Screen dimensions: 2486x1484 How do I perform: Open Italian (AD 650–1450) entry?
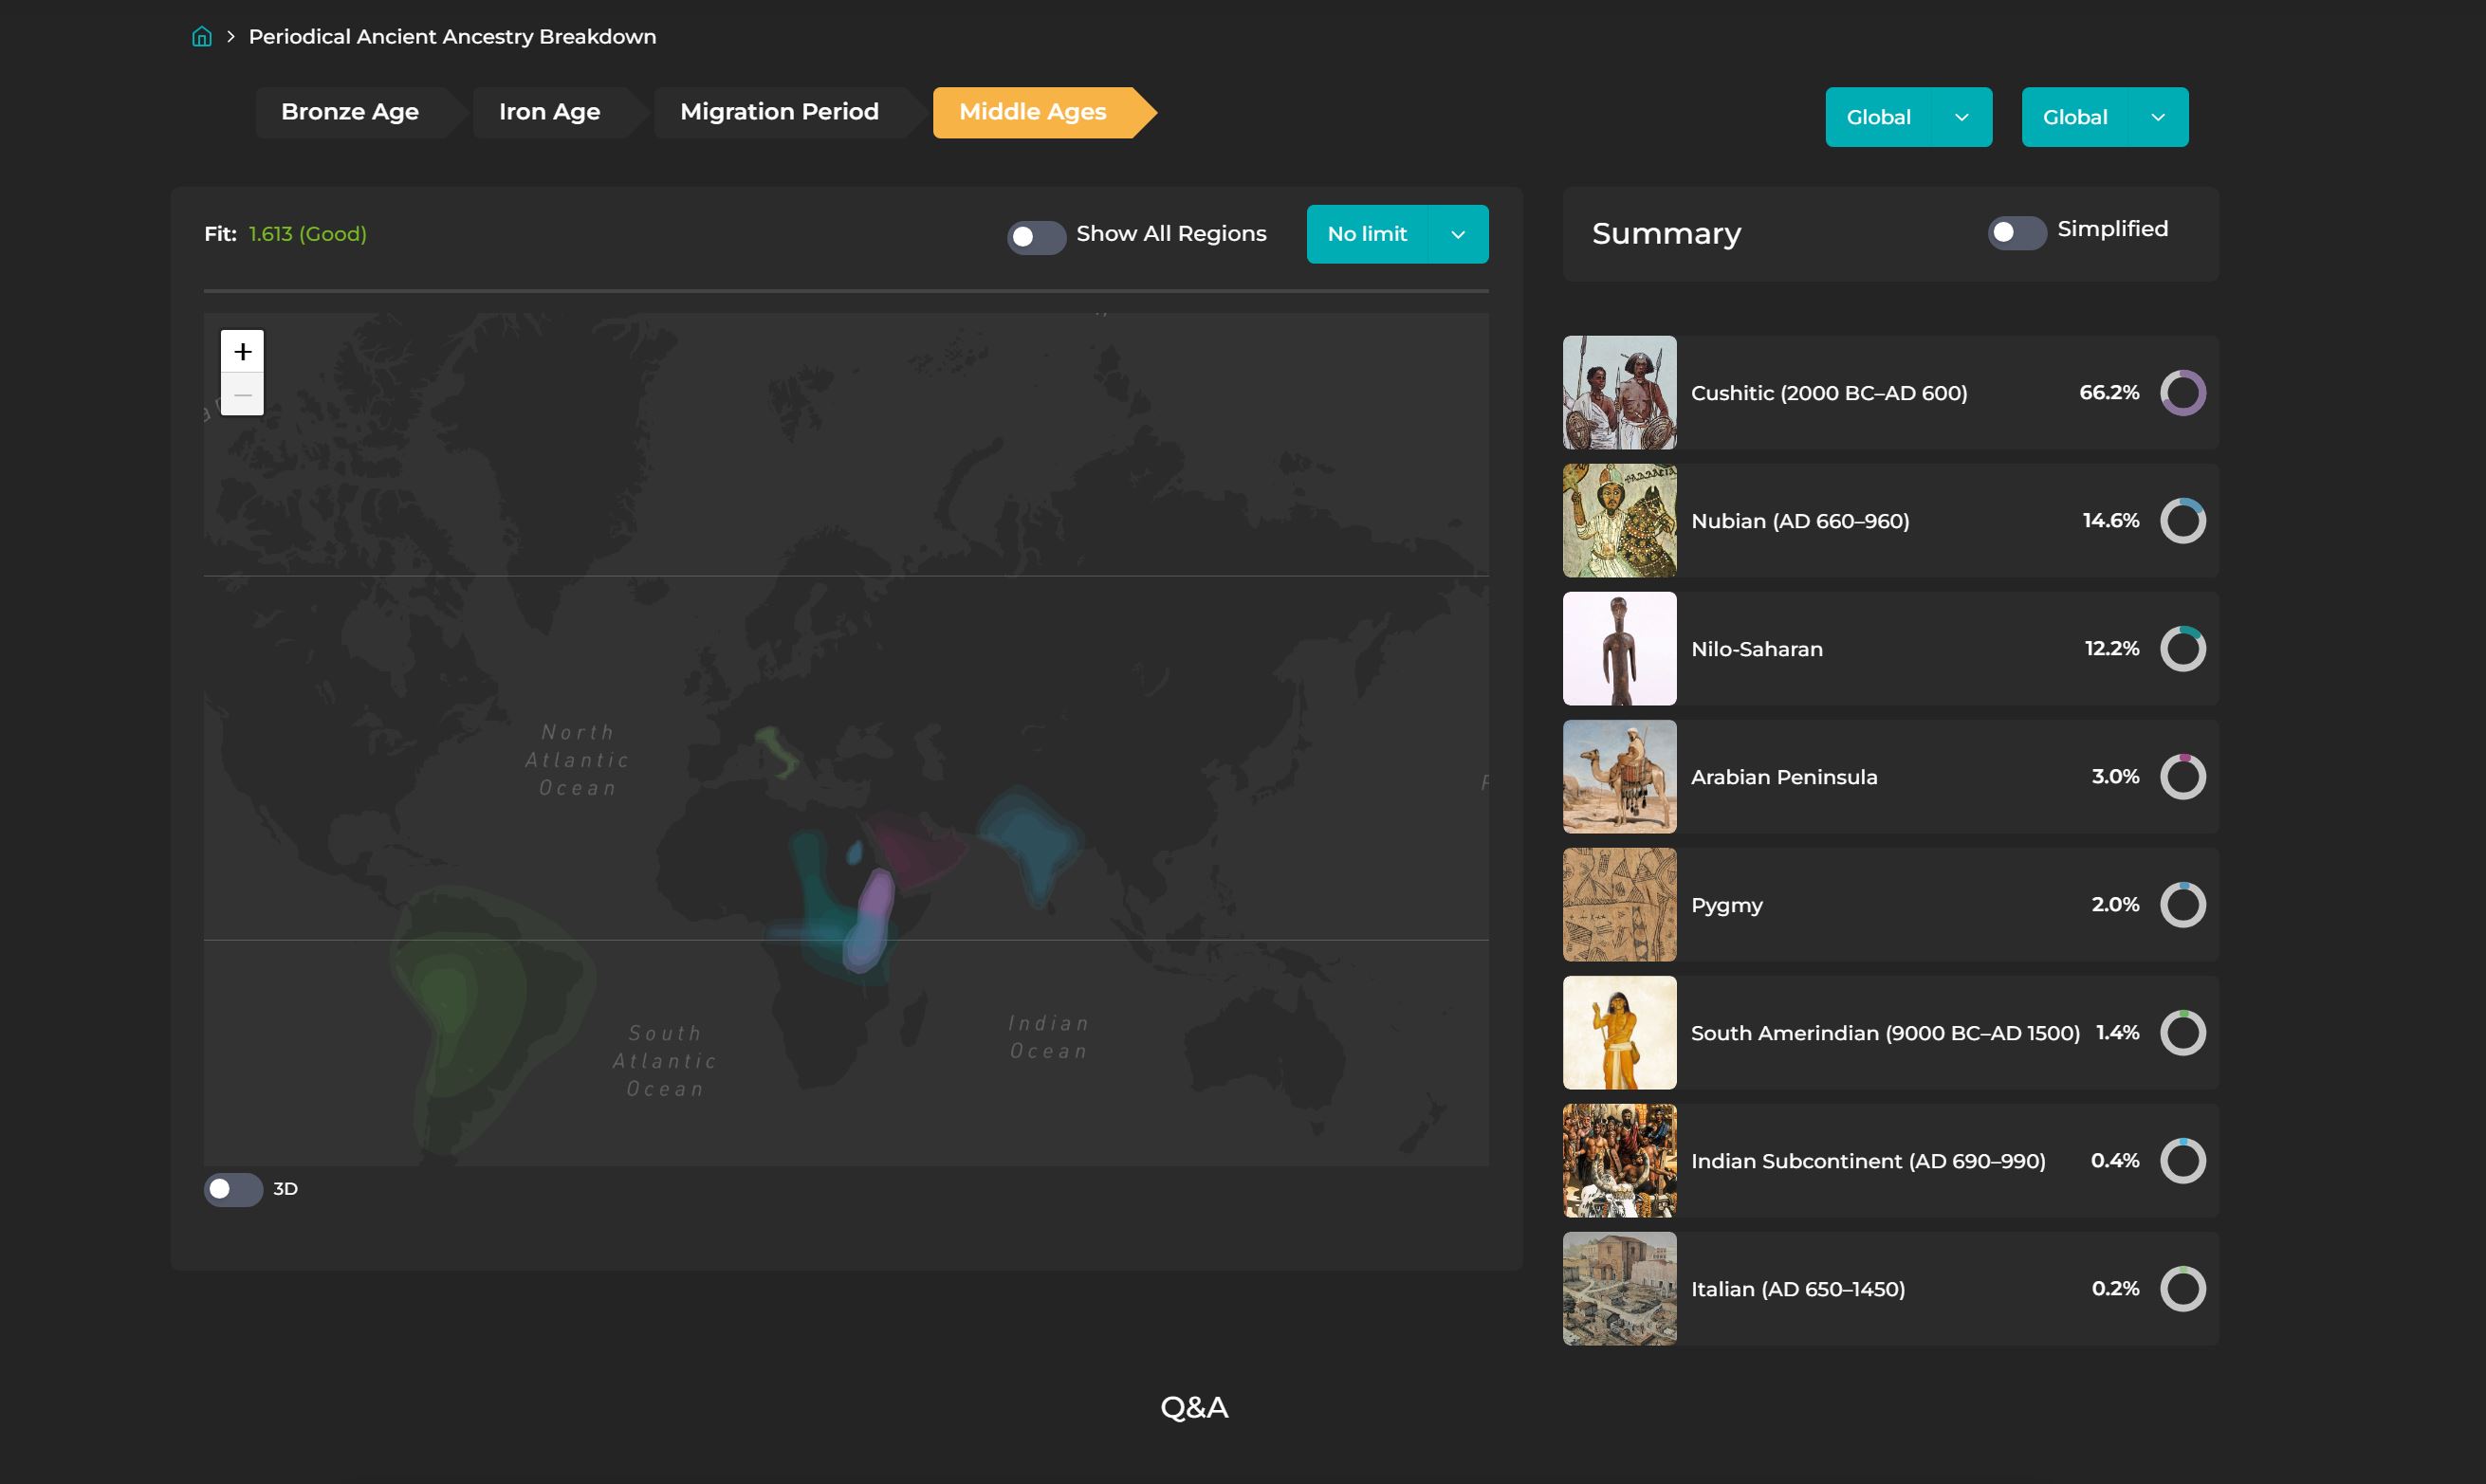(x=1890, y=1289)
